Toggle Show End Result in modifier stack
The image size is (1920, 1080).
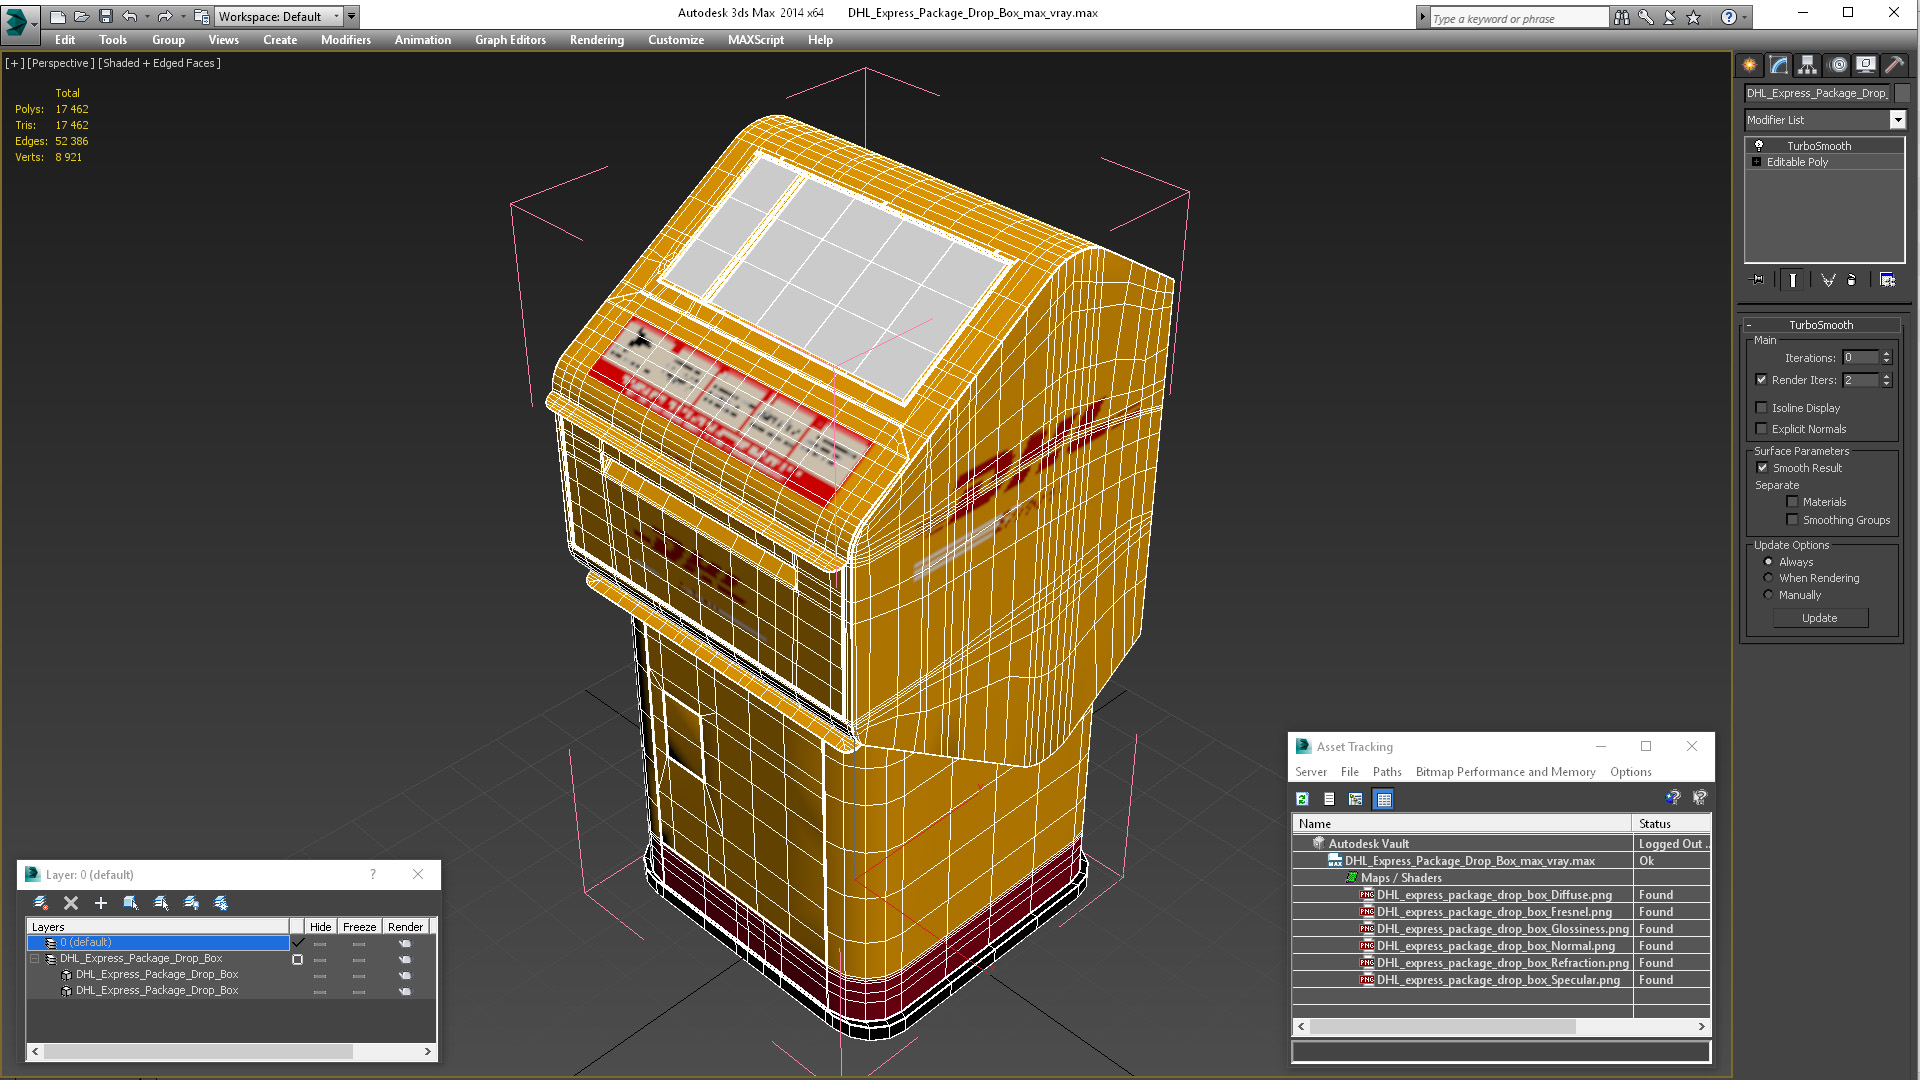pos(1793,280)
